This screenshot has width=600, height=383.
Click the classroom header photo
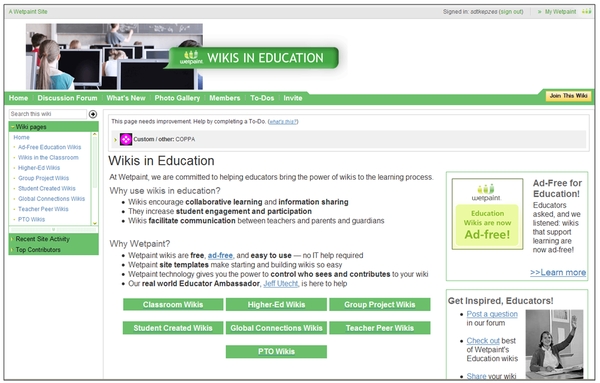(114, 57)
